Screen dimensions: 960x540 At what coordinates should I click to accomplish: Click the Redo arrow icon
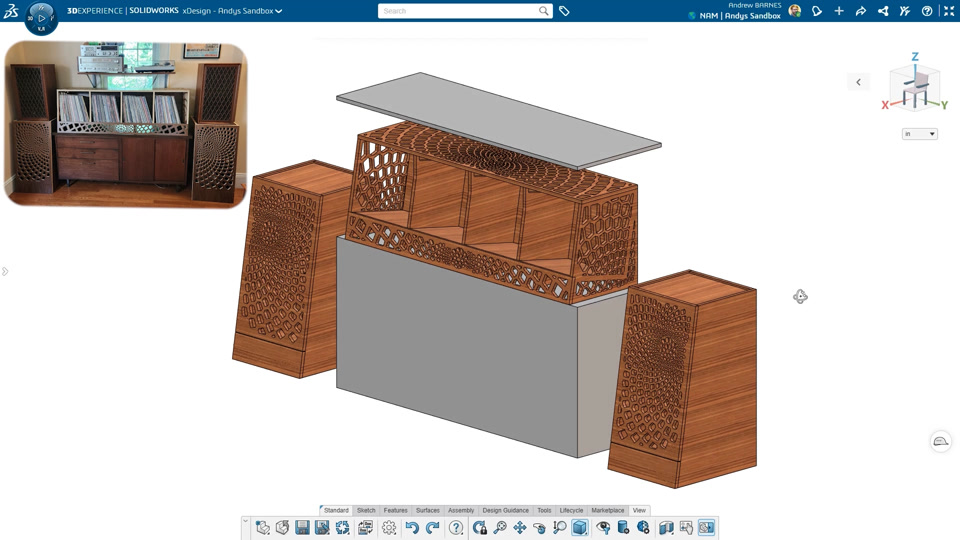[x=432, y=528]
